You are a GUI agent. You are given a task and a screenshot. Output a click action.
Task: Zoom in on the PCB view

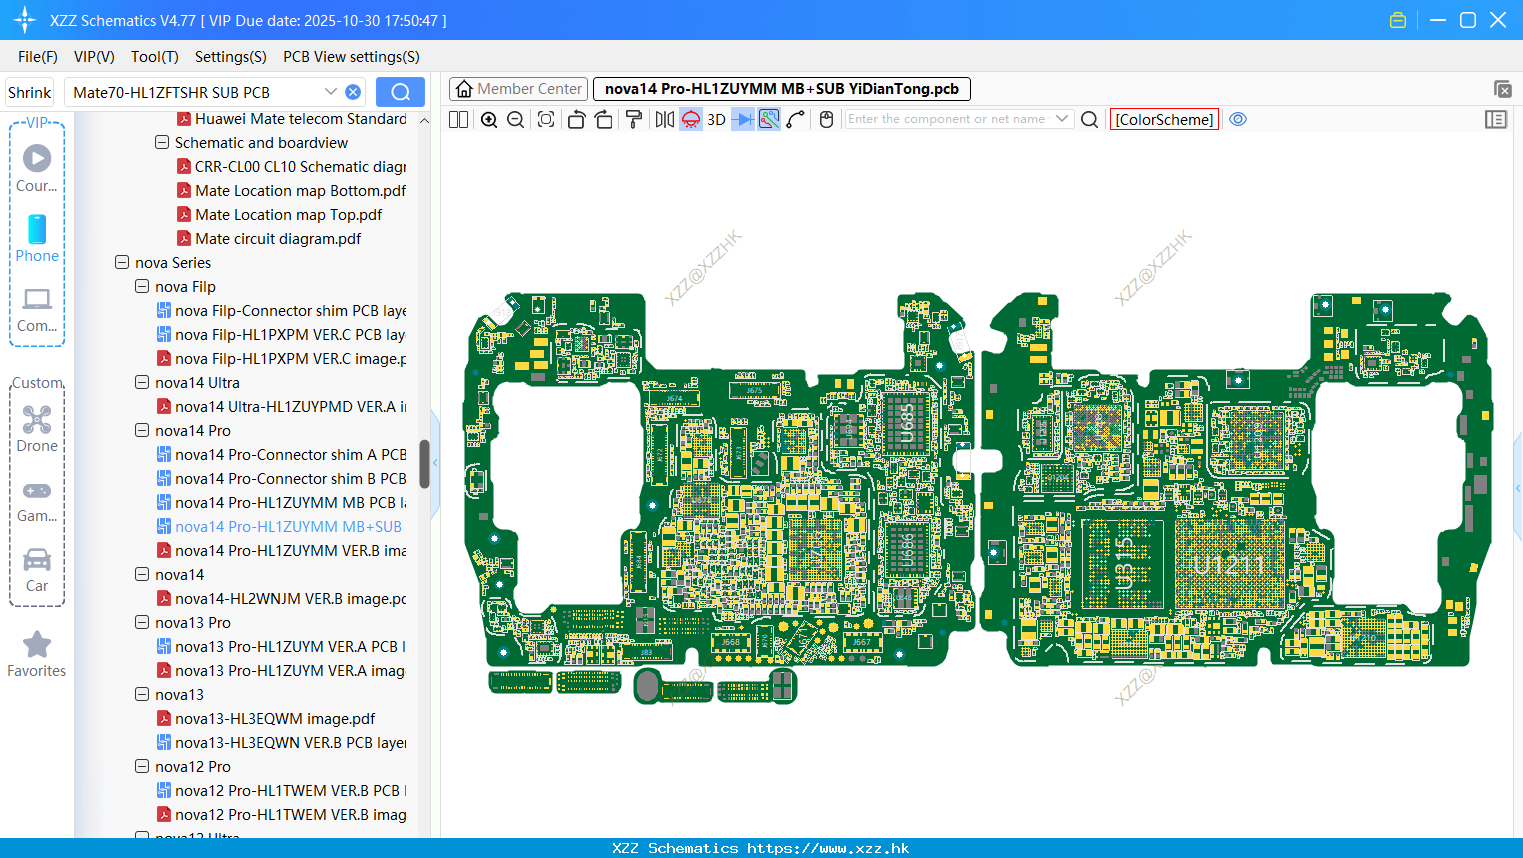pyautogui.click(x=489, y=119)
